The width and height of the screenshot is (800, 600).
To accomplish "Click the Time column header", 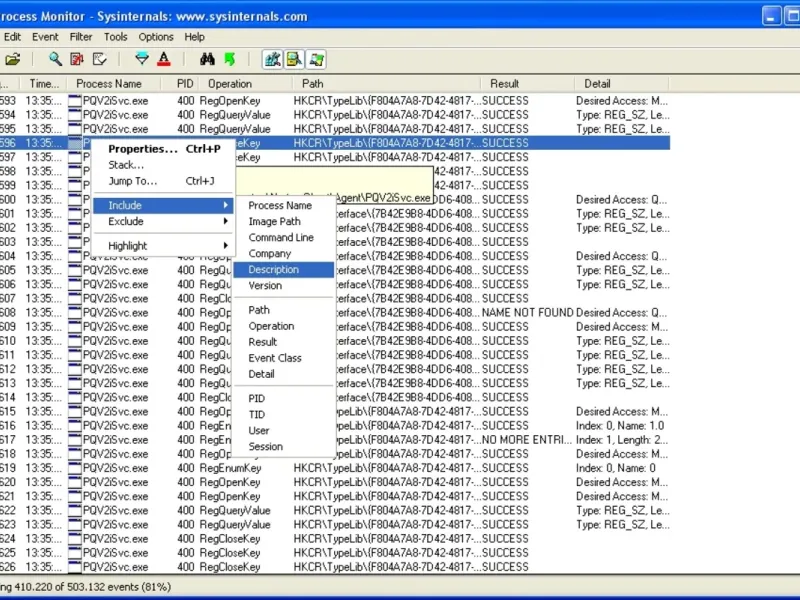I will click(x=44, y=84).
